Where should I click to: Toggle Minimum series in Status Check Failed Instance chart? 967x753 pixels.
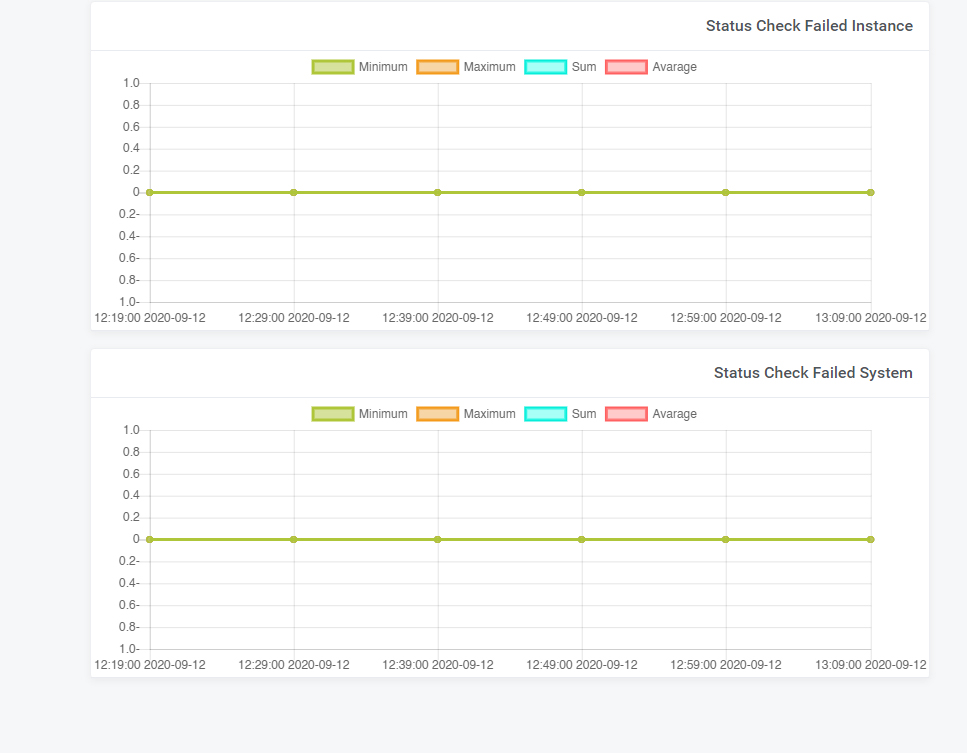pos(360,67)
